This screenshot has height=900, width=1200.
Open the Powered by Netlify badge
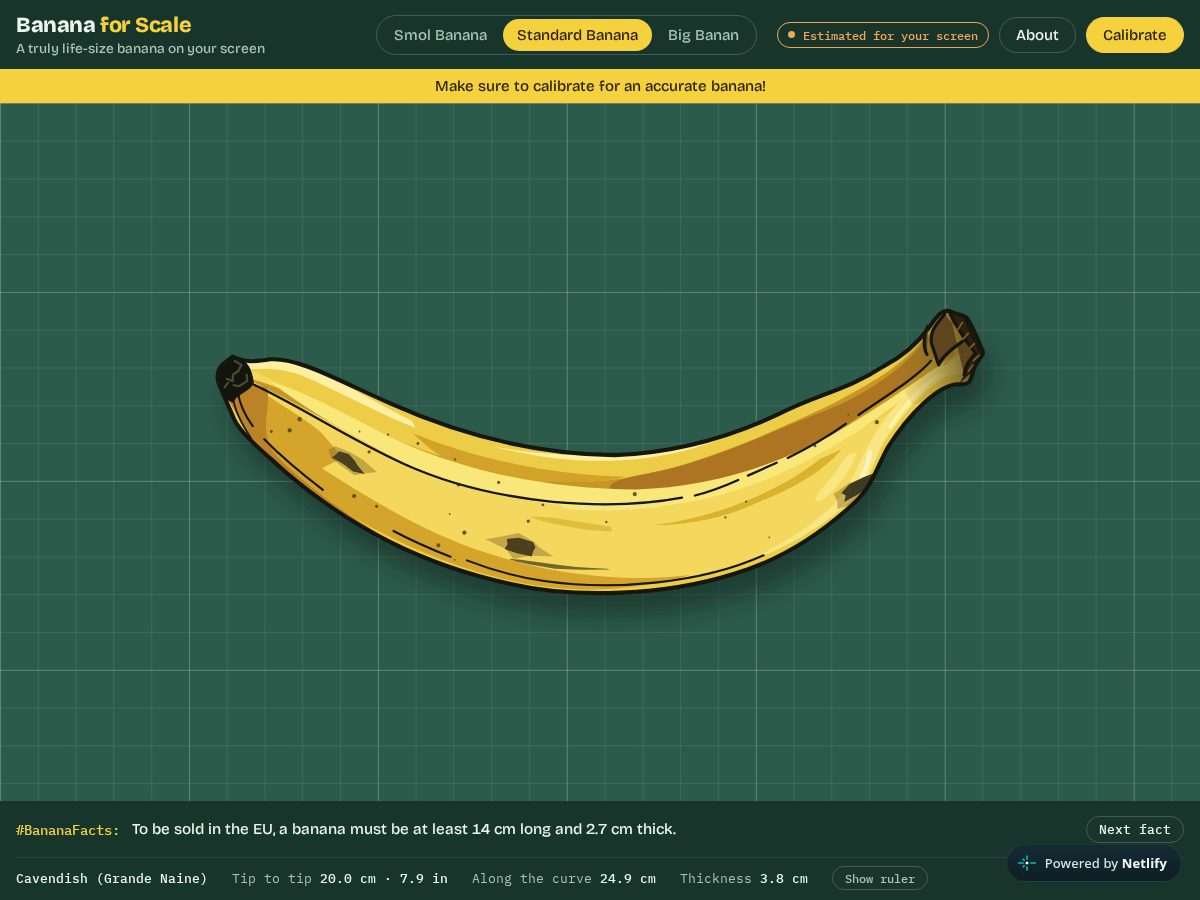(x=1093, y=863)
